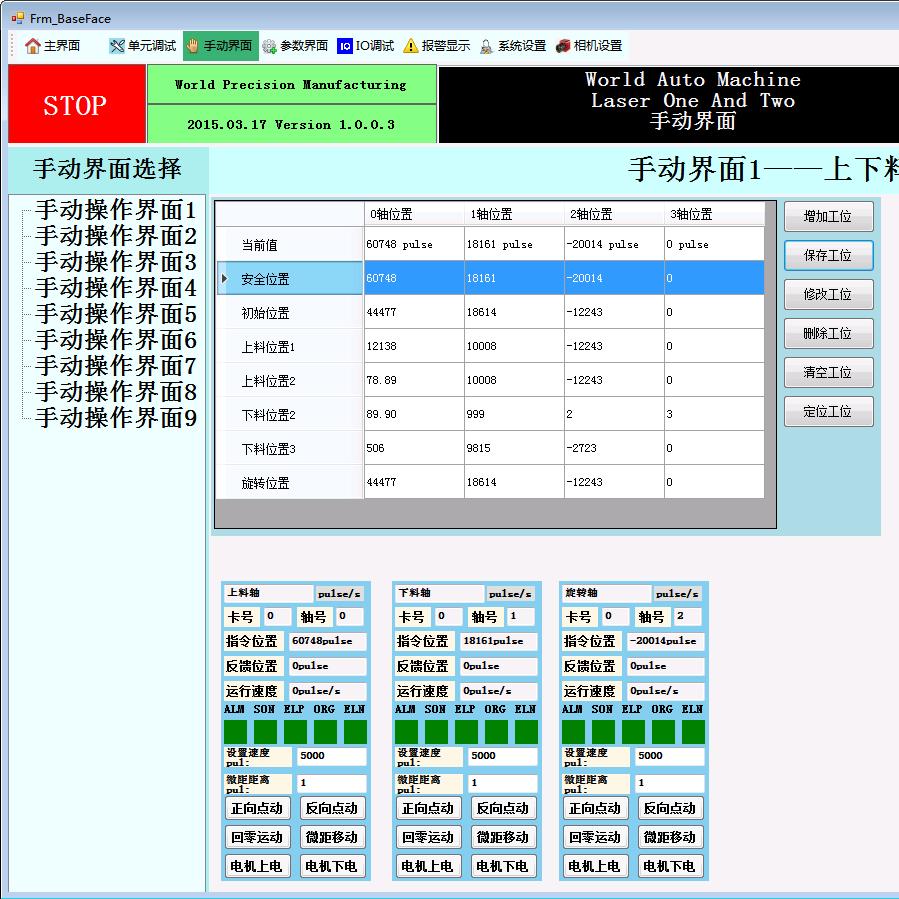
Task: Click the 定位工位 button
Action: pyautogui.click(x=828, y=411)
